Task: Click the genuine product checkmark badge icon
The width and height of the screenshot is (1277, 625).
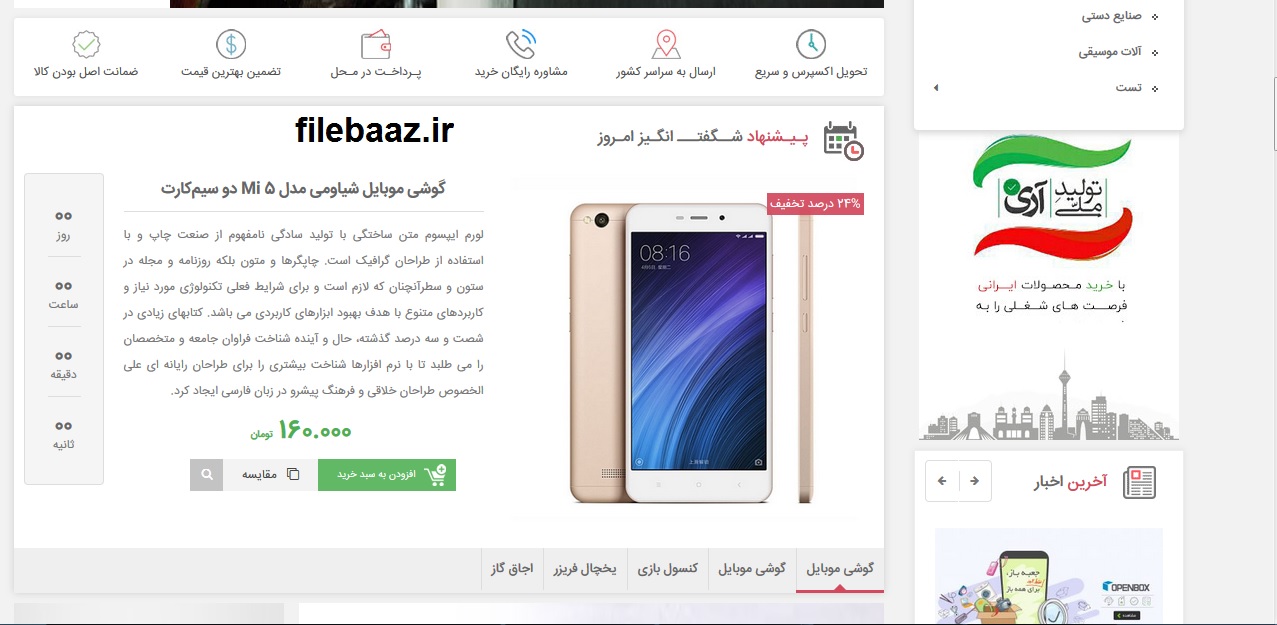Action: click(86, 44)
